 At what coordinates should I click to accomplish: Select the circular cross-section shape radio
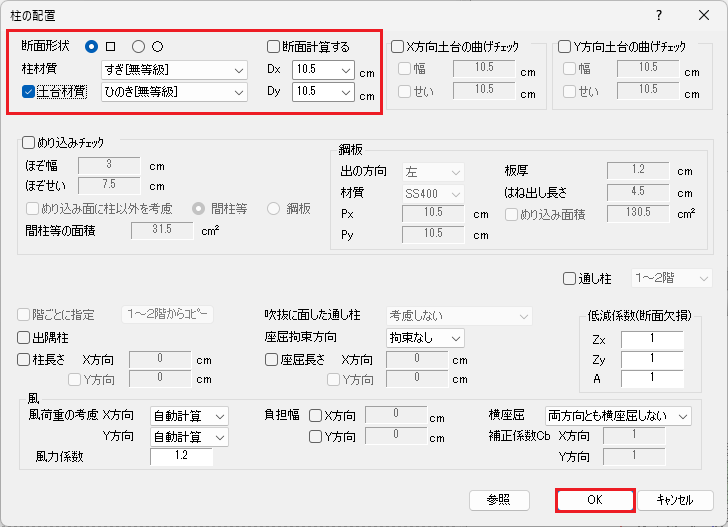click(x=139, y=46)
